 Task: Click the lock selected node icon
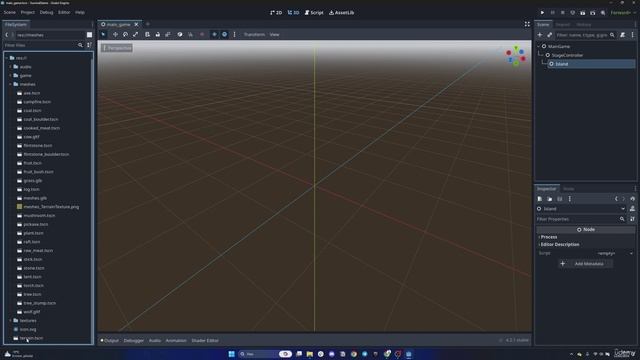(158, 35)
